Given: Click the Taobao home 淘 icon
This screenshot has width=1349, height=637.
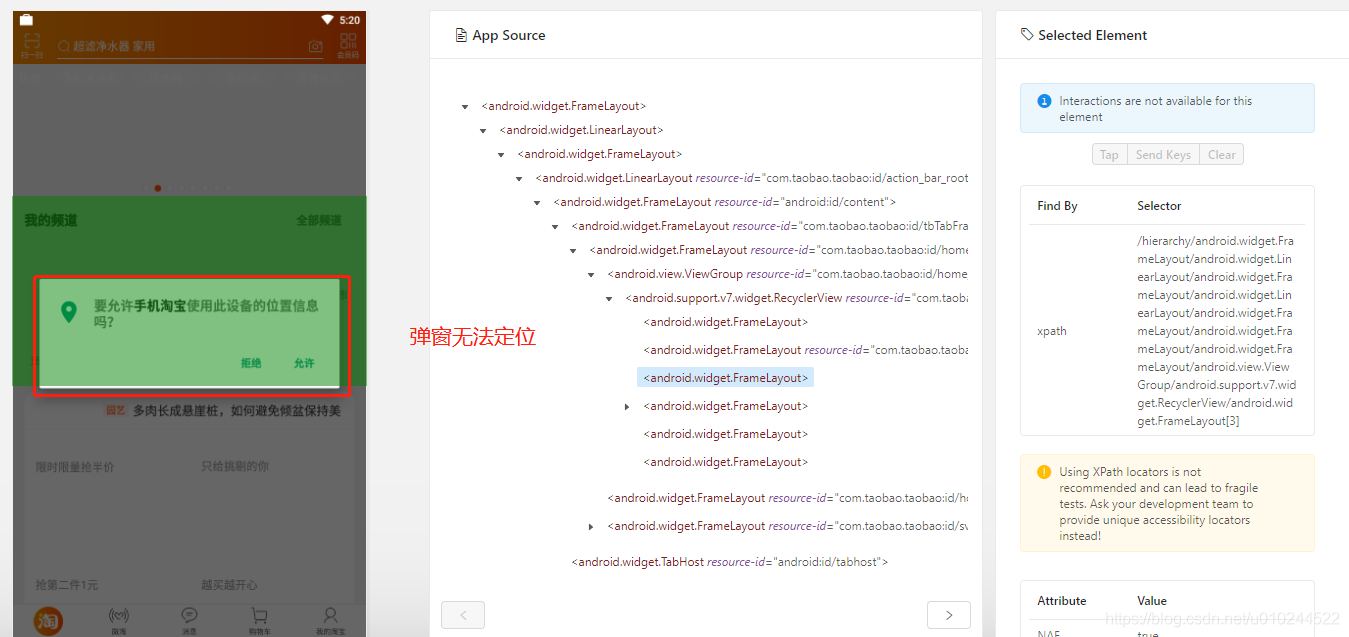Looking at the screenshot, I should click(47, 620).
